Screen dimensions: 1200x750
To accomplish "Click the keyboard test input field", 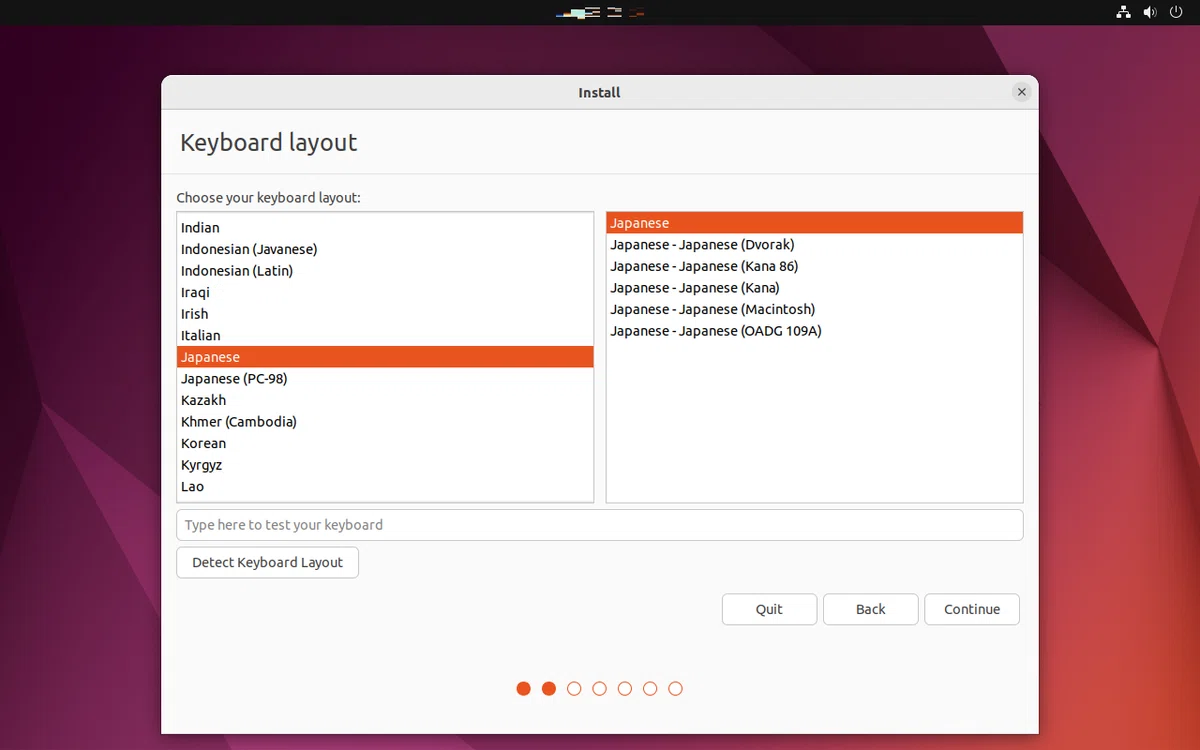I will 600,525.
